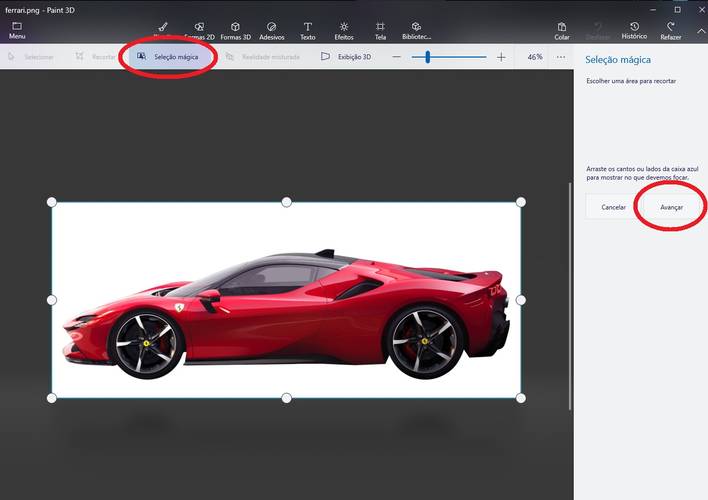Click the top-left selection corner handle
Viewport: 708px width, 500px height.
tap(52, 202)
